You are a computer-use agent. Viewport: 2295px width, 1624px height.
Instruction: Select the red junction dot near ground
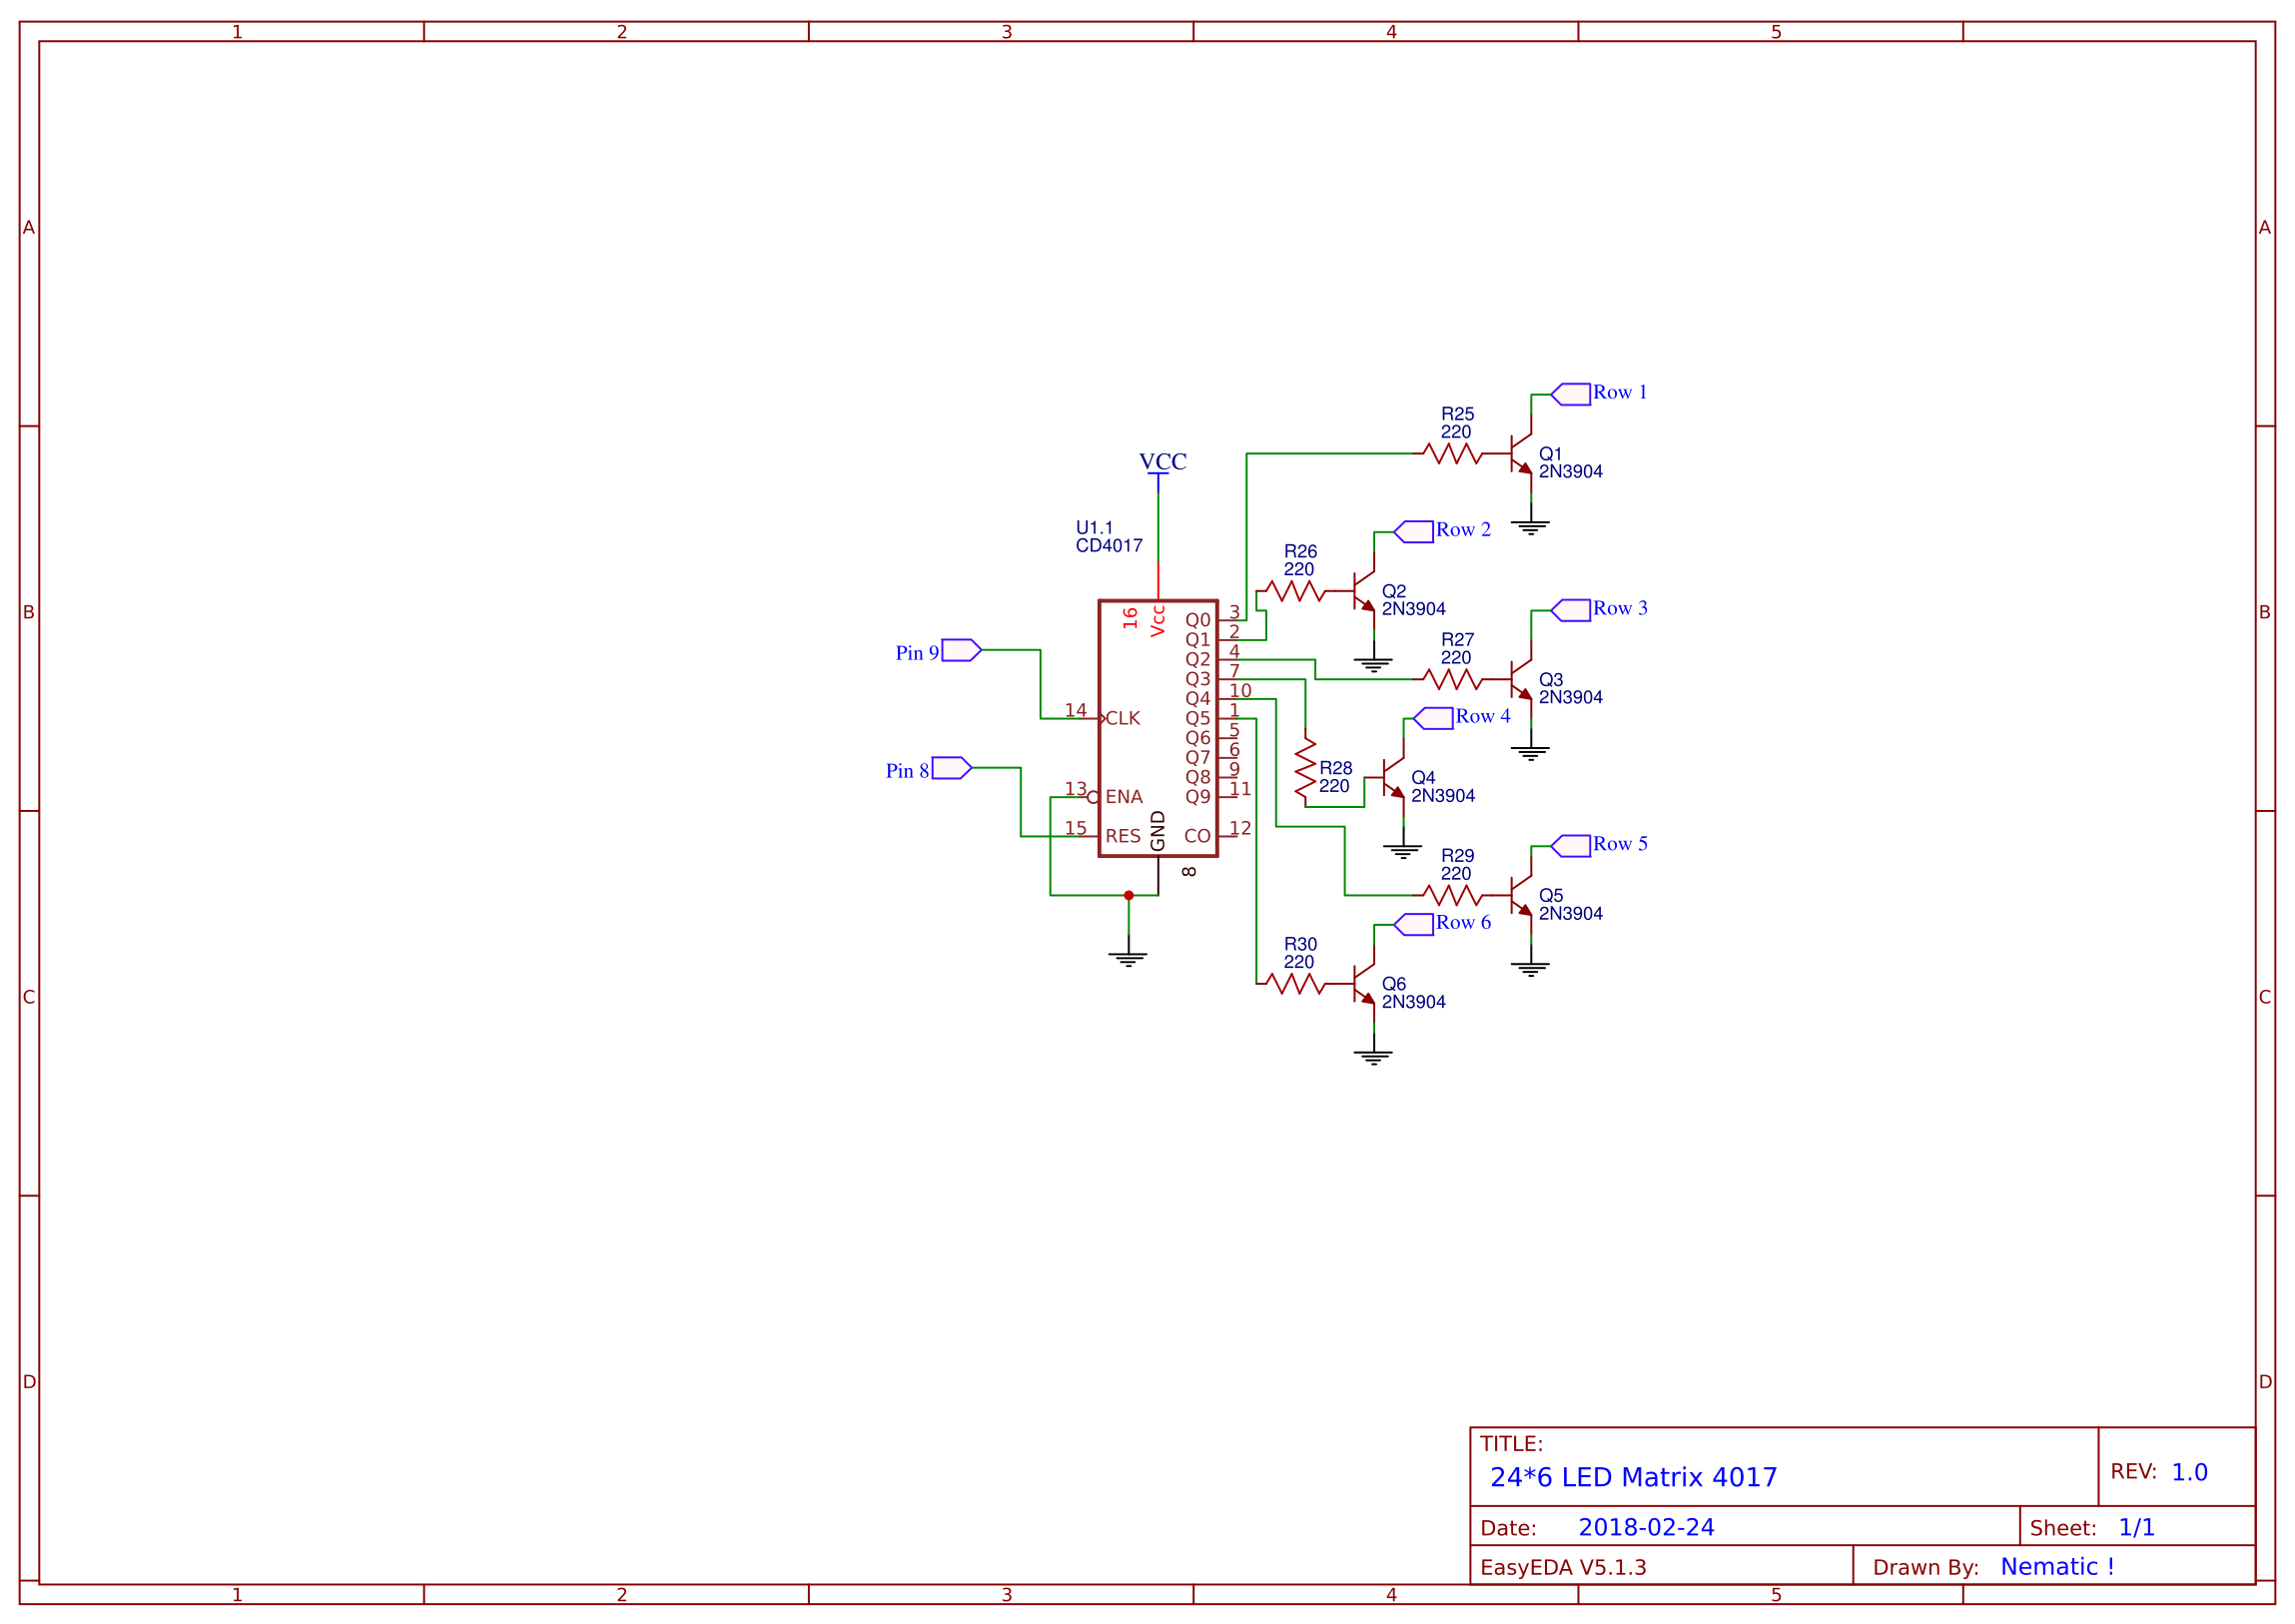point(1128,895)
